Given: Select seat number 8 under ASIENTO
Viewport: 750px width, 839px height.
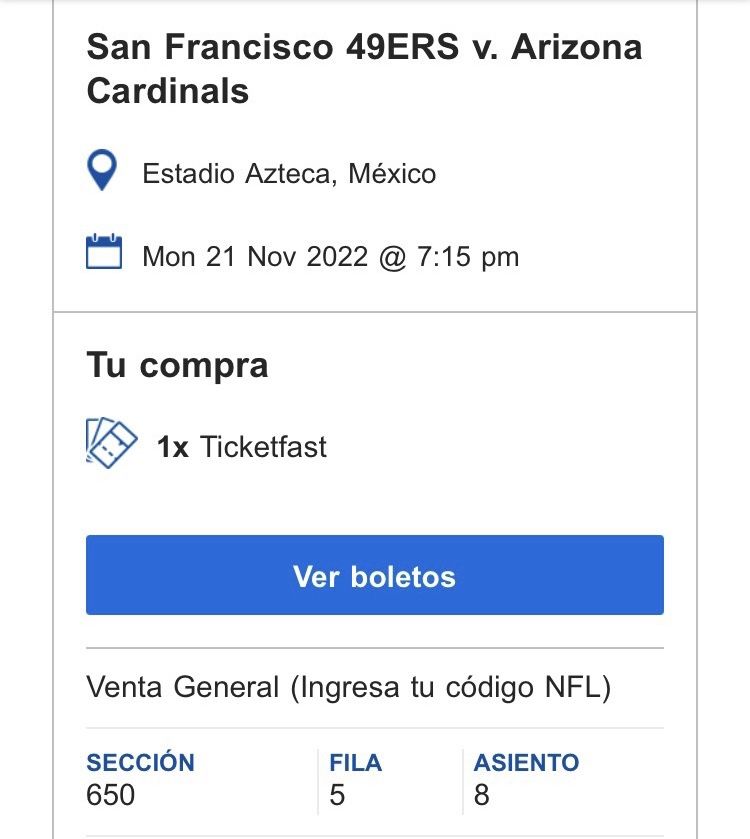Looking at the screenshot, I should tap(482, 795).
